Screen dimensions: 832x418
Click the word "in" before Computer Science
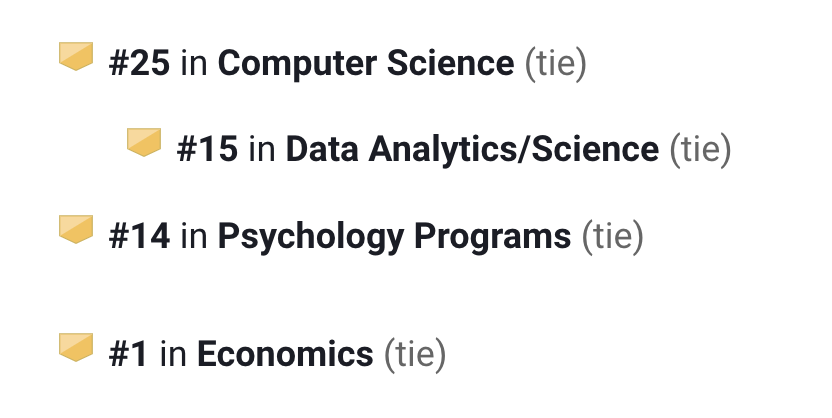194,64
